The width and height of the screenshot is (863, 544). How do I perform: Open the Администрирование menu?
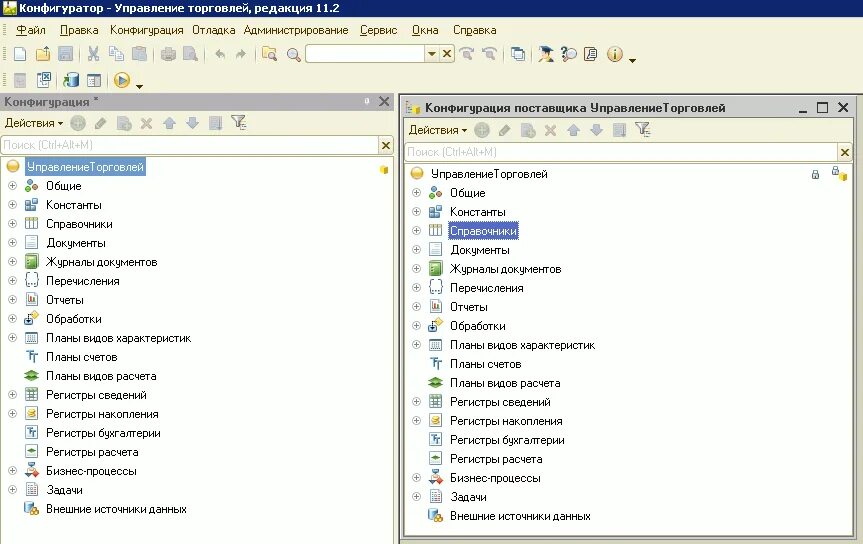296,30
